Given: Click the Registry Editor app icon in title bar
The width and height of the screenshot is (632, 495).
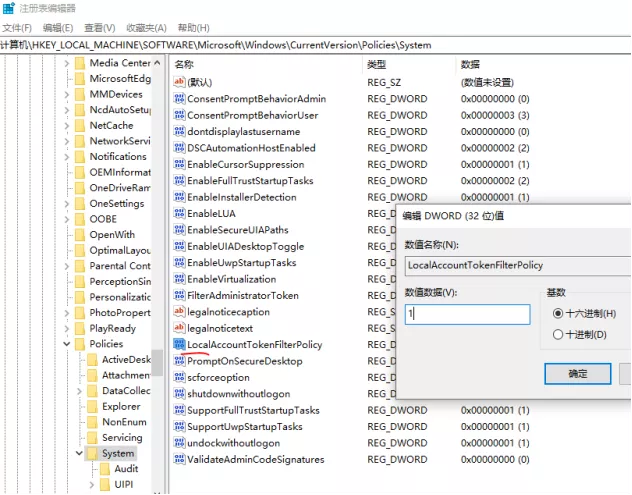Looking at the screenshot, I should 9,8.
